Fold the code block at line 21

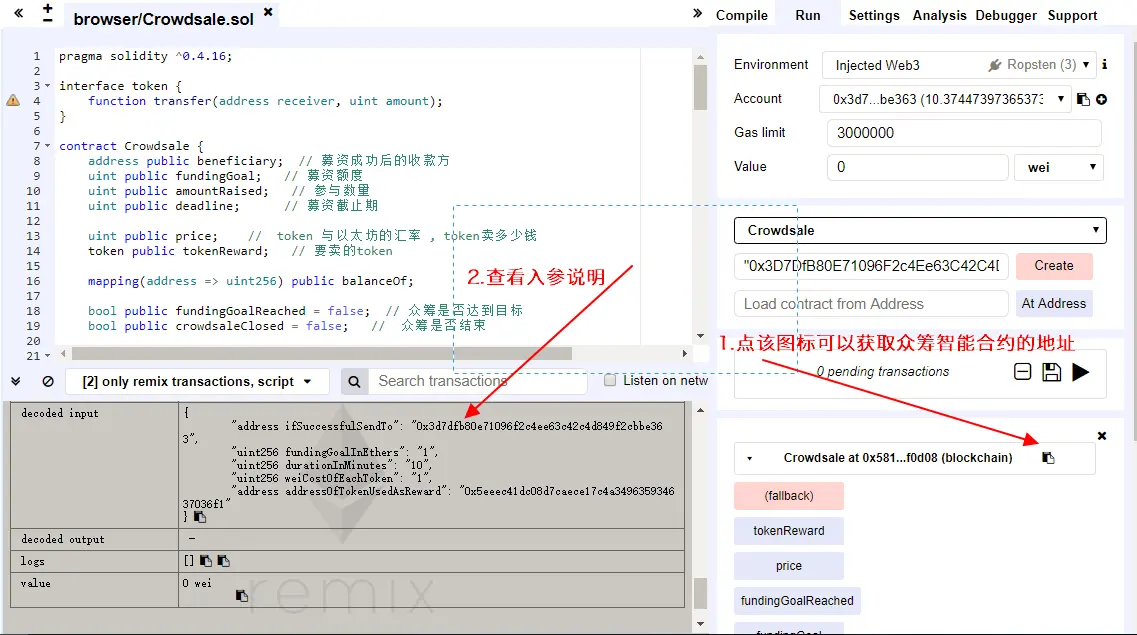[48, 356]
